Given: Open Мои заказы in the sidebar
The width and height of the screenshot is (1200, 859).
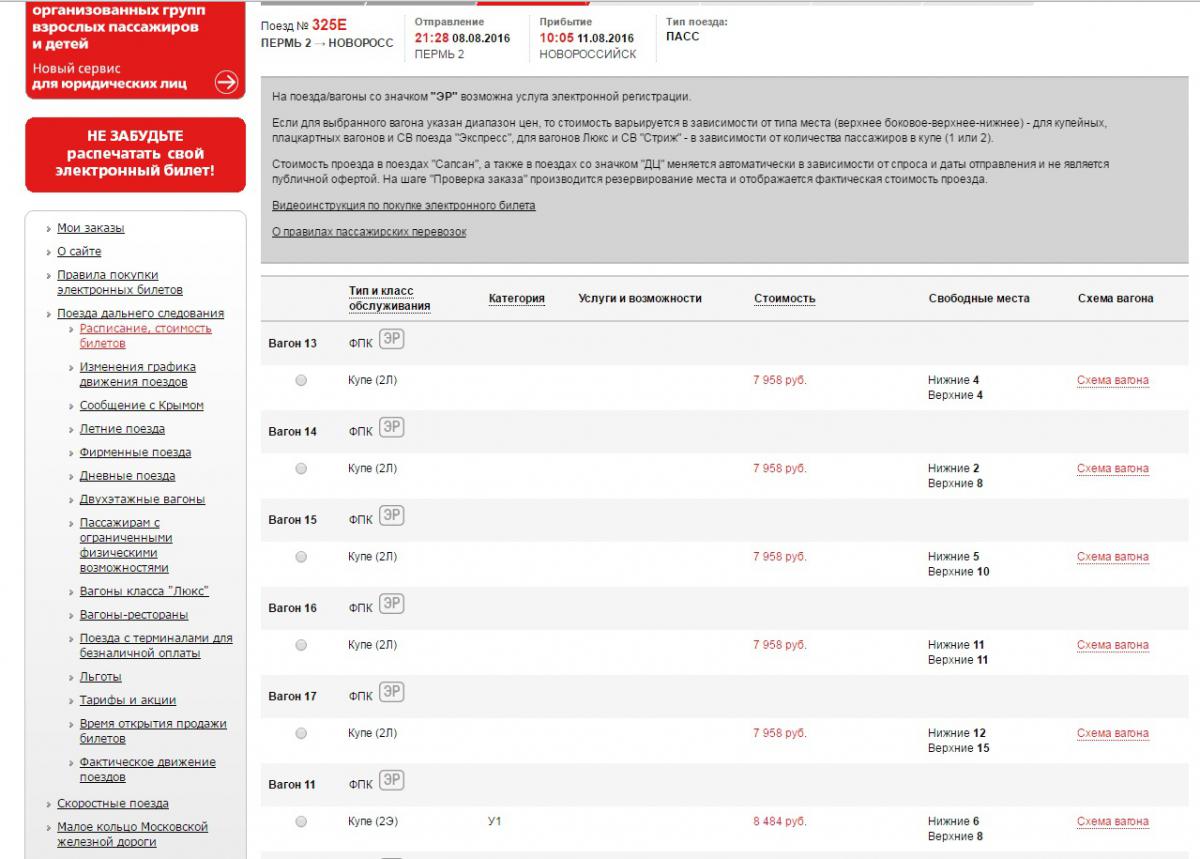Looking at the screenshot, I should (x=90, y=228).
